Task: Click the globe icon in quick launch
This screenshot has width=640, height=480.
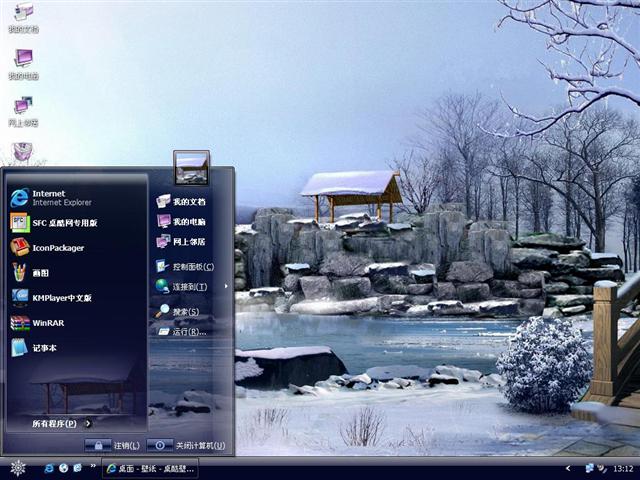Action: click(63, 468)
